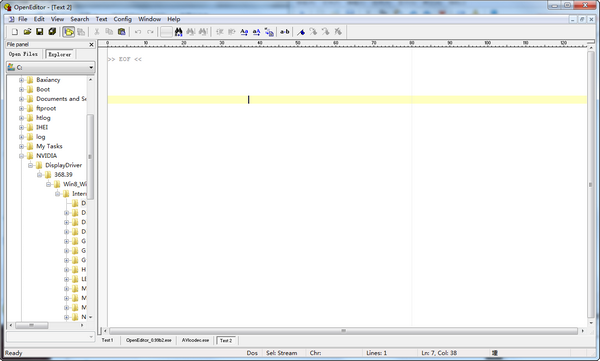This screenshot has width=600, height=361.
Task: Expand the Boot folder node
Action: (21, 89)
